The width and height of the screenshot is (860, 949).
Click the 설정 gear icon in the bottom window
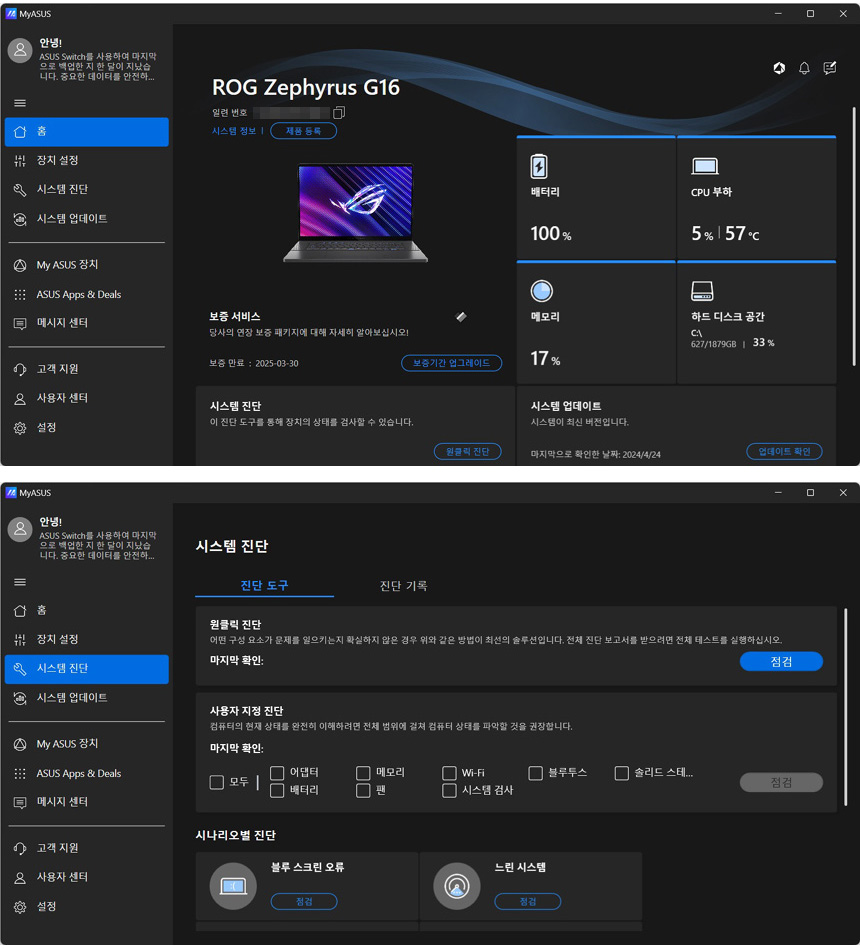click(x=20, y=907)
